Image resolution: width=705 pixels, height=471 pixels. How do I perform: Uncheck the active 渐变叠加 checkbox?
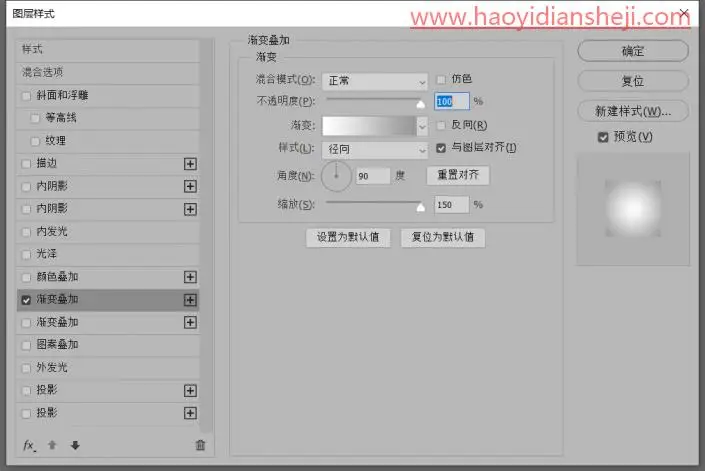(x=26, y=300)
